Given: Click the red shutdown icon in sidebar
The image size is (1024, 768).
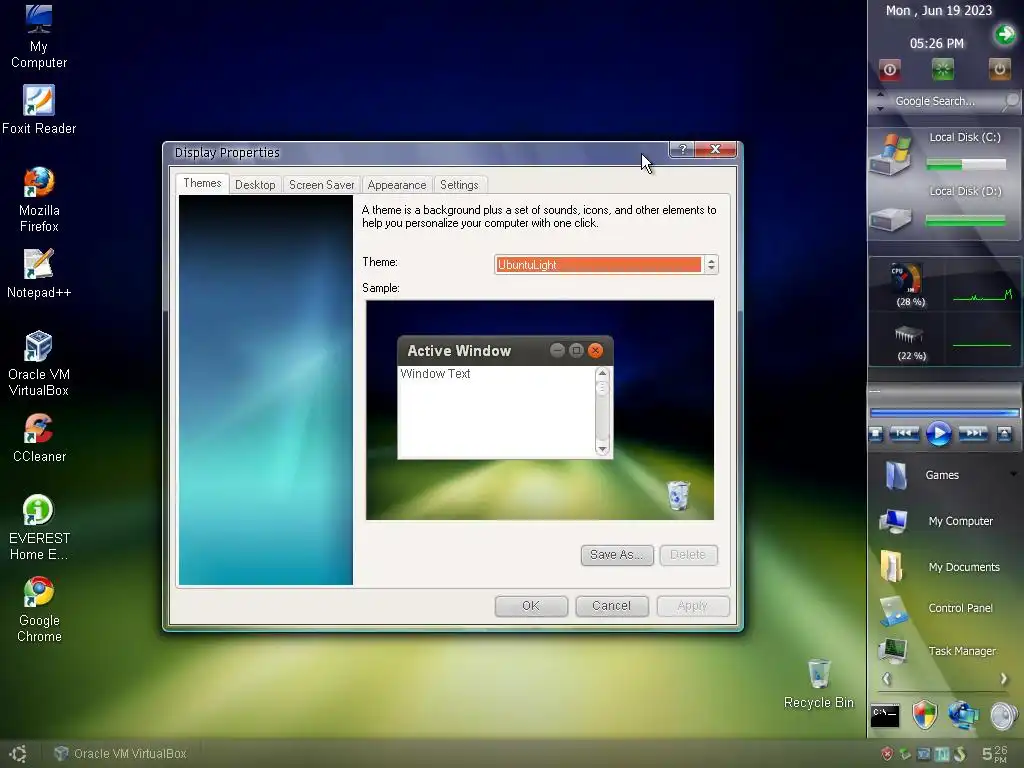Looking at the screenshot, I should [x=889, y=70].
